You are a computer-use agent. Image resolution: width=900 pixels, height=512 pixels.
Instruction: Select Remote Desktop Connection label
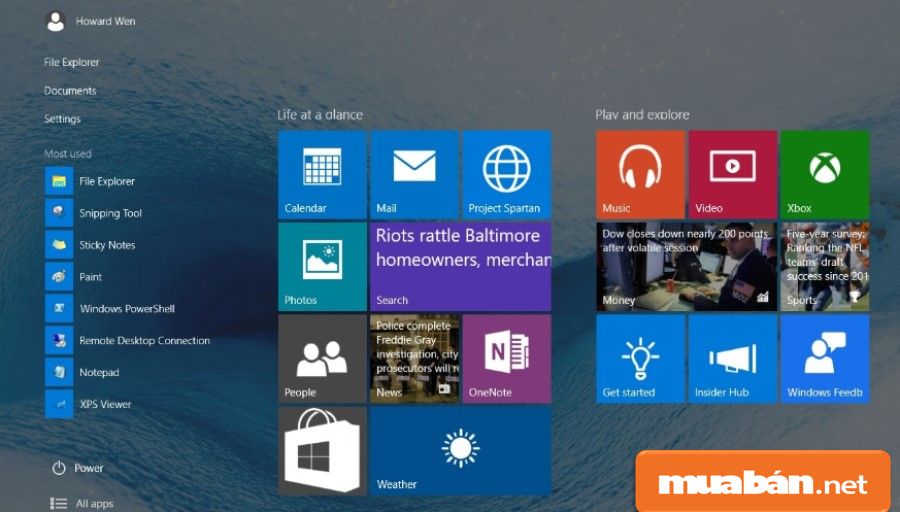pos(145,340)
